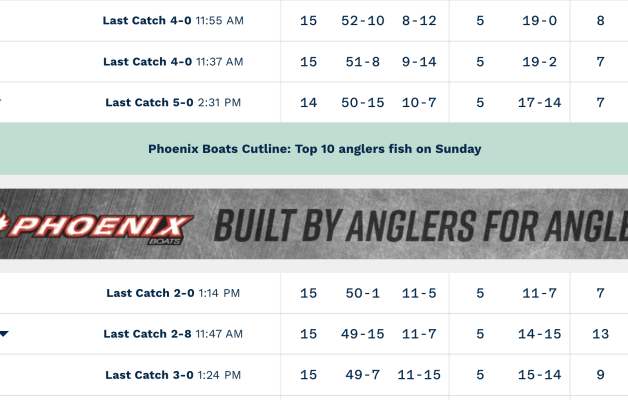Click the 14-15 day weight cell

pyautogui.click(x=539, y=334)
